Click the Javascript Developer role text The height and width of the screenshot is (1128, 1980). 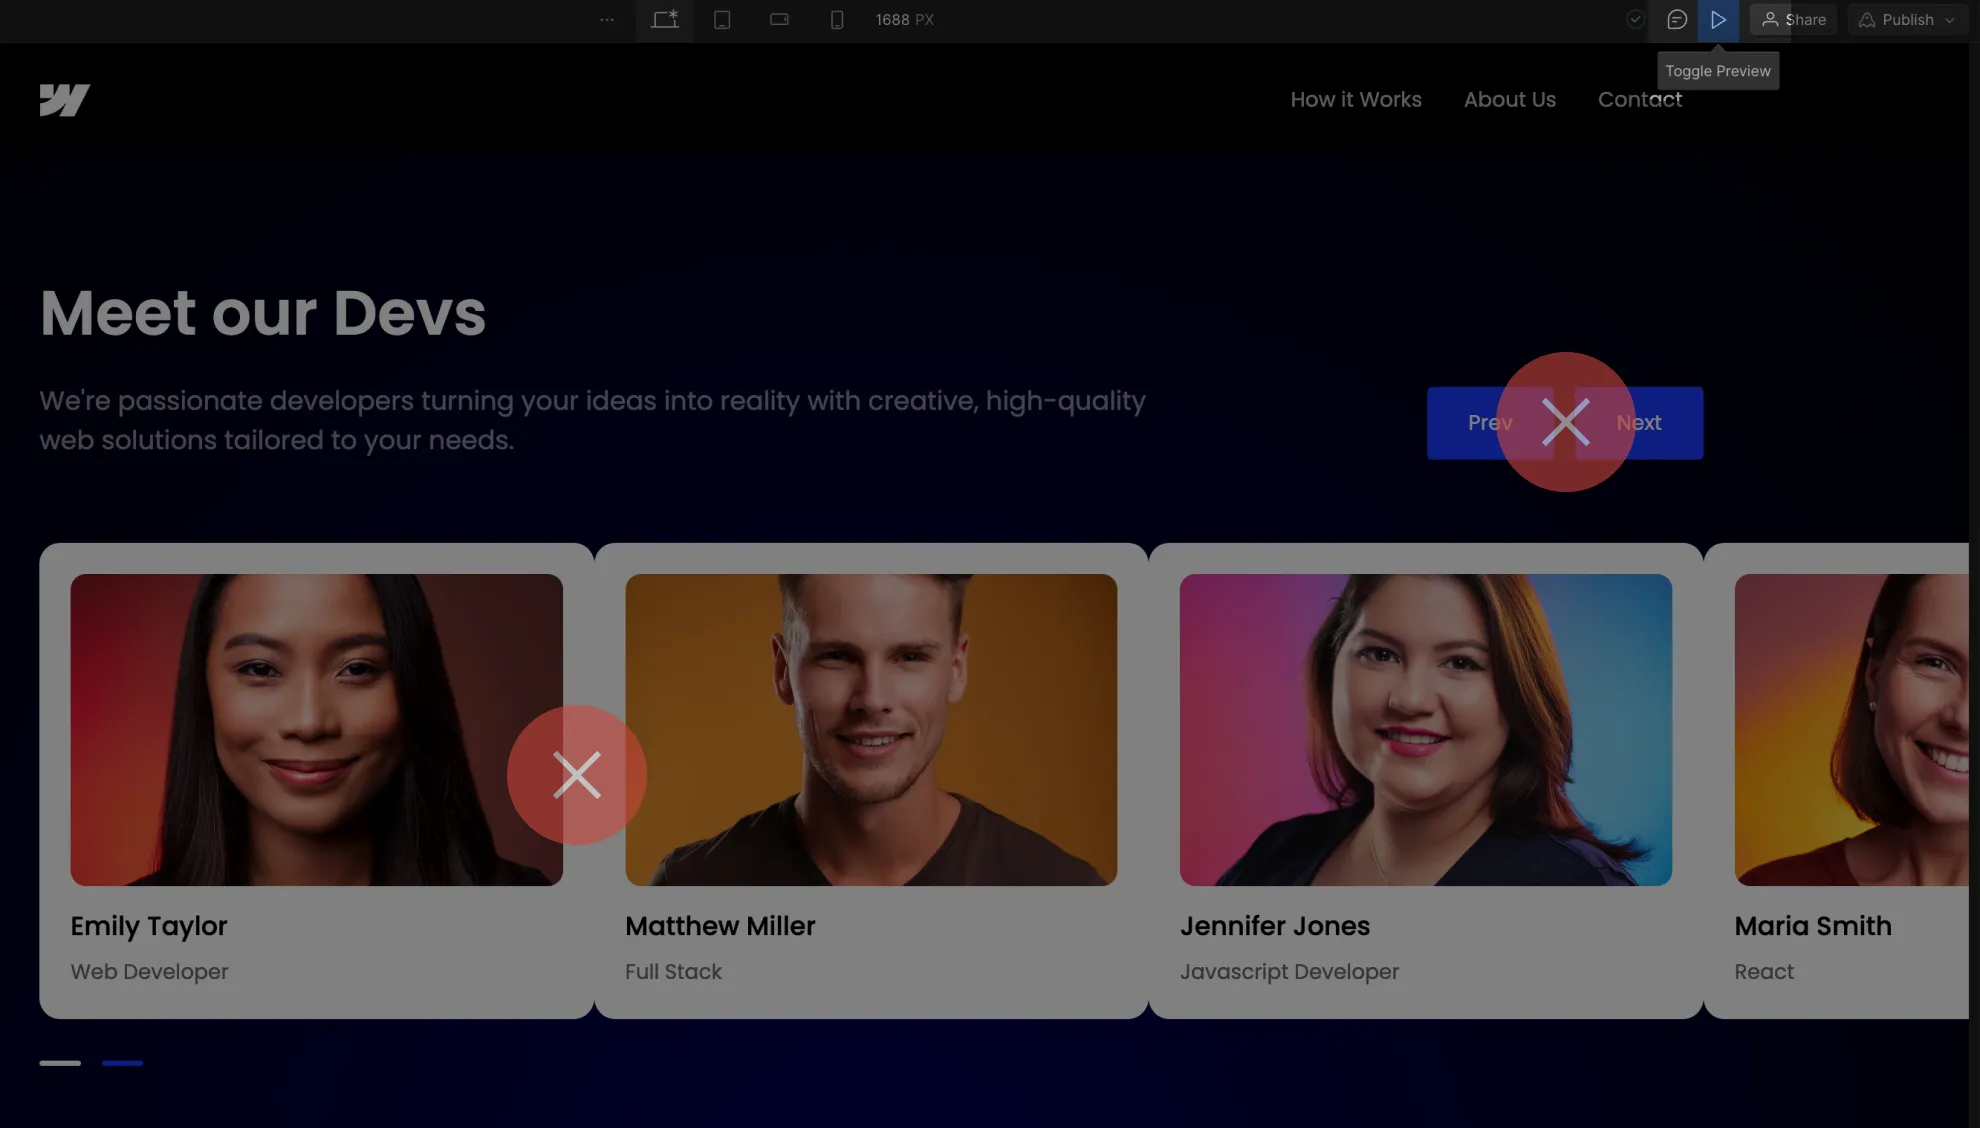coord(1289,972)
